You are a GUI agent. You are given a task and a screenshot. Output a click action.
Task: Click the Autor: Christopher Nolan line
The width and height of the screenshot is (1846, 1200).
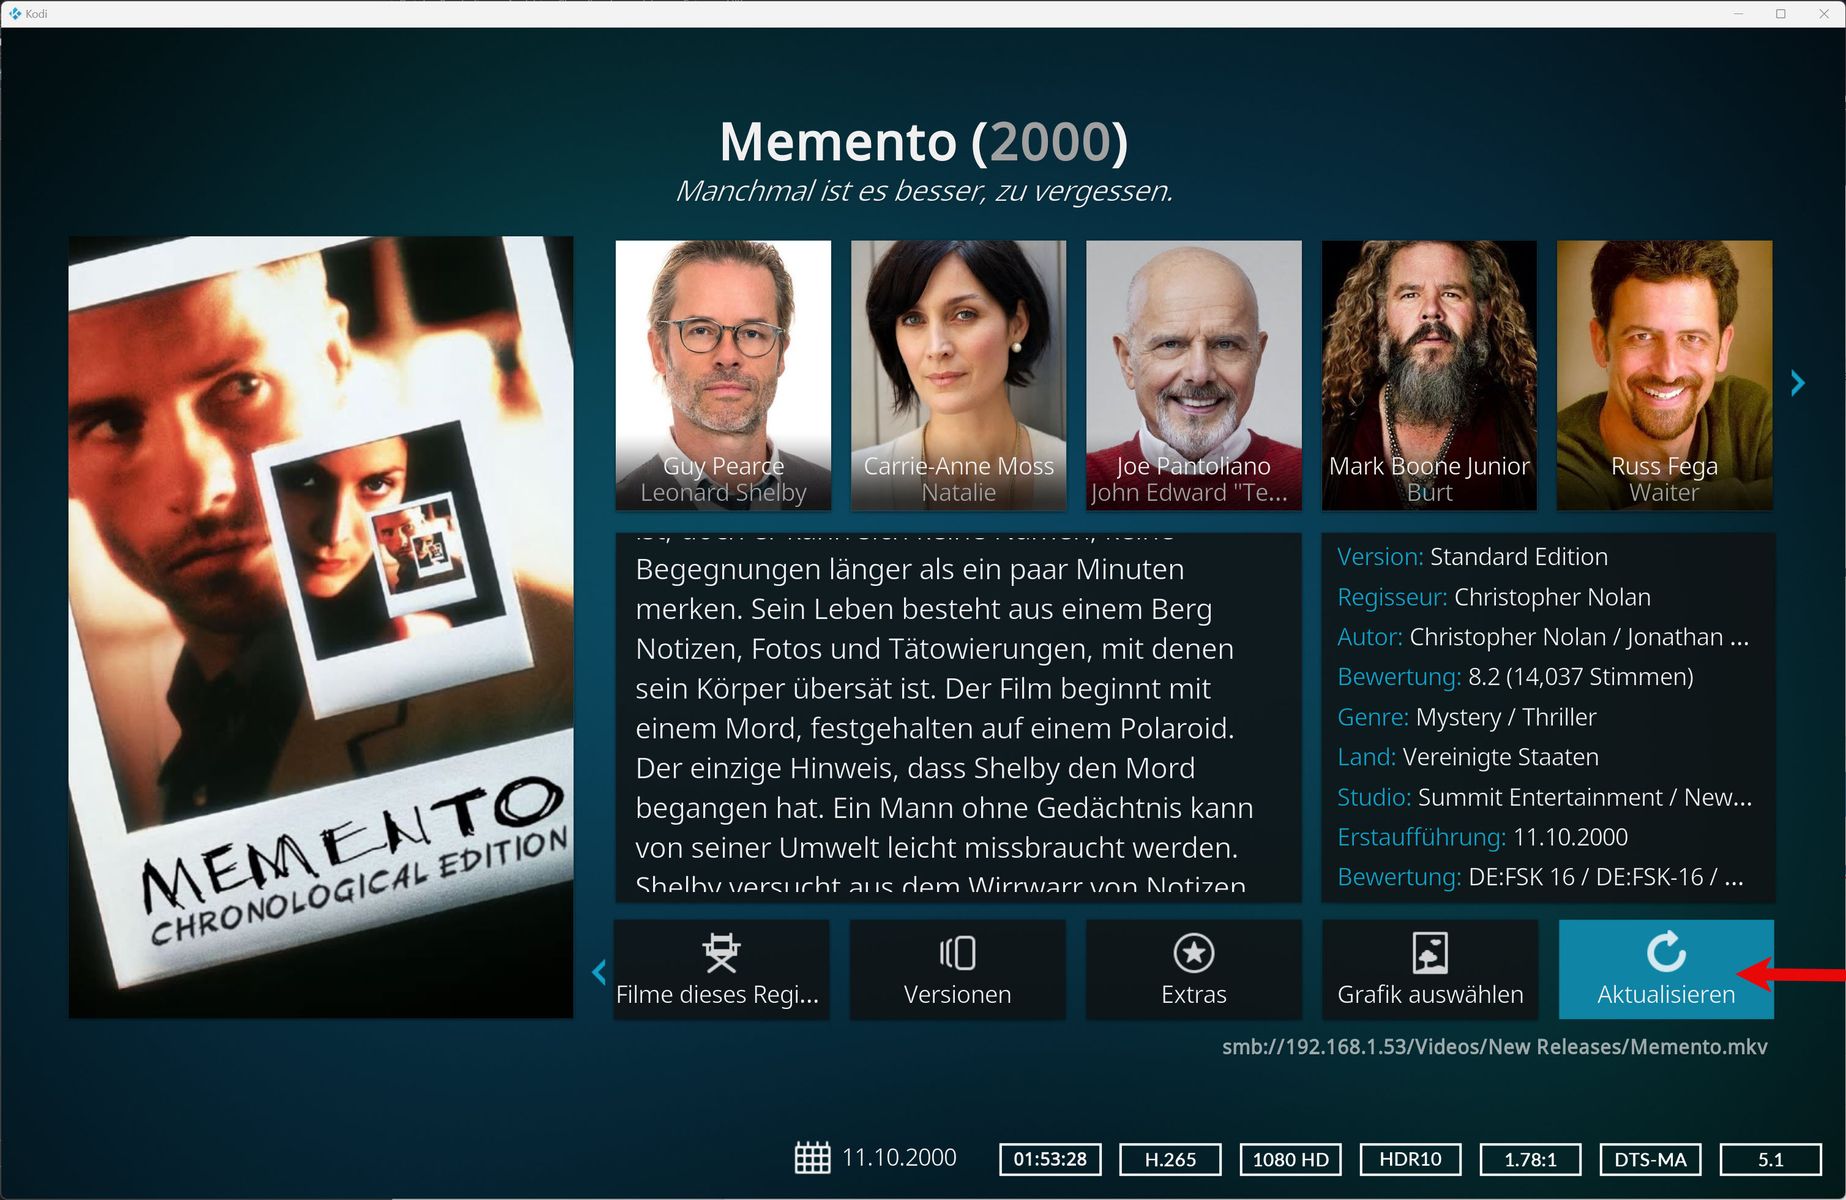(x=1543, y=637)
